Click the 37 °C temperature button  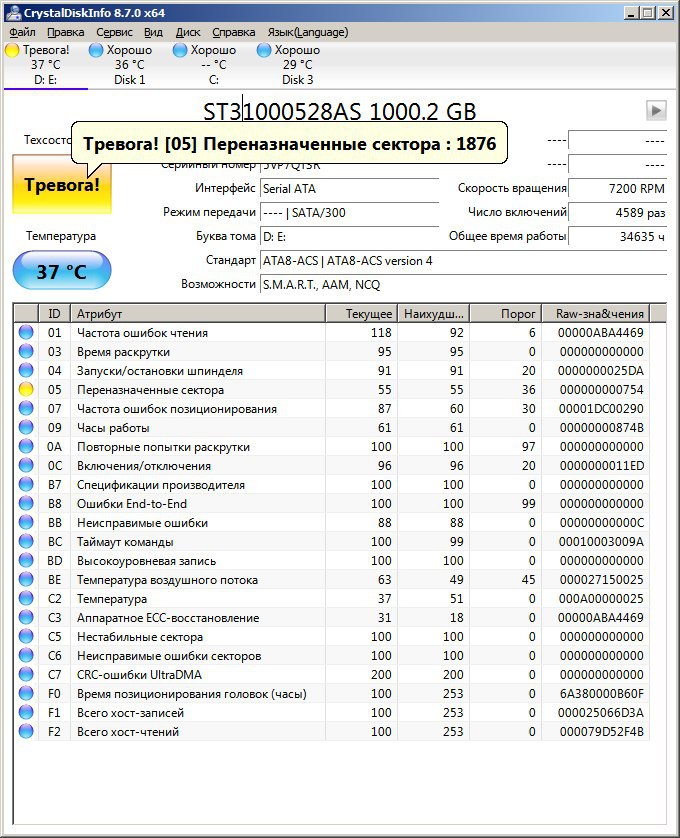click(x=62, y=271)
